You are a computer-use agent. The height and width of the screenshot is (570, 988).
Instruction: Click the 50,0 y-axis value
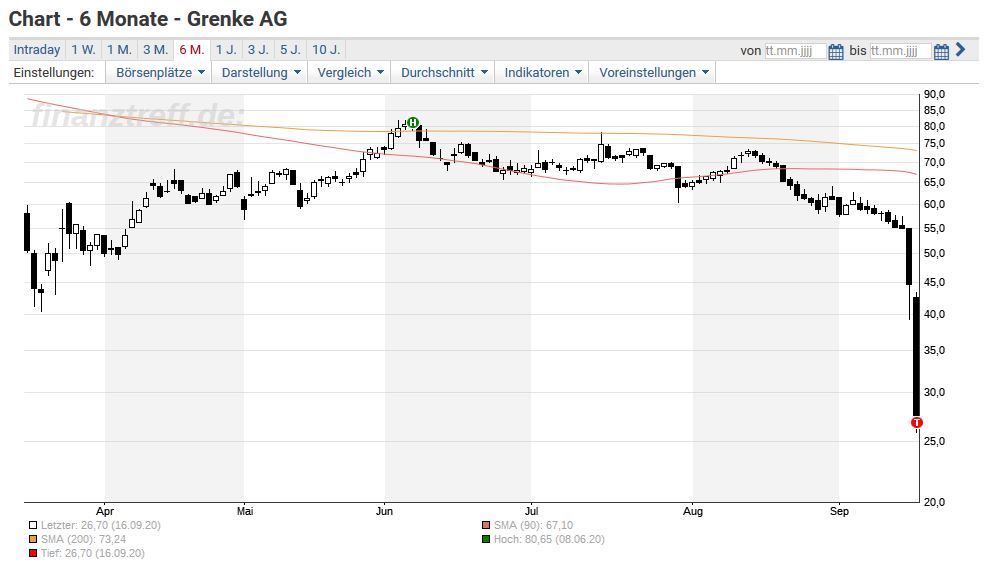934,253
